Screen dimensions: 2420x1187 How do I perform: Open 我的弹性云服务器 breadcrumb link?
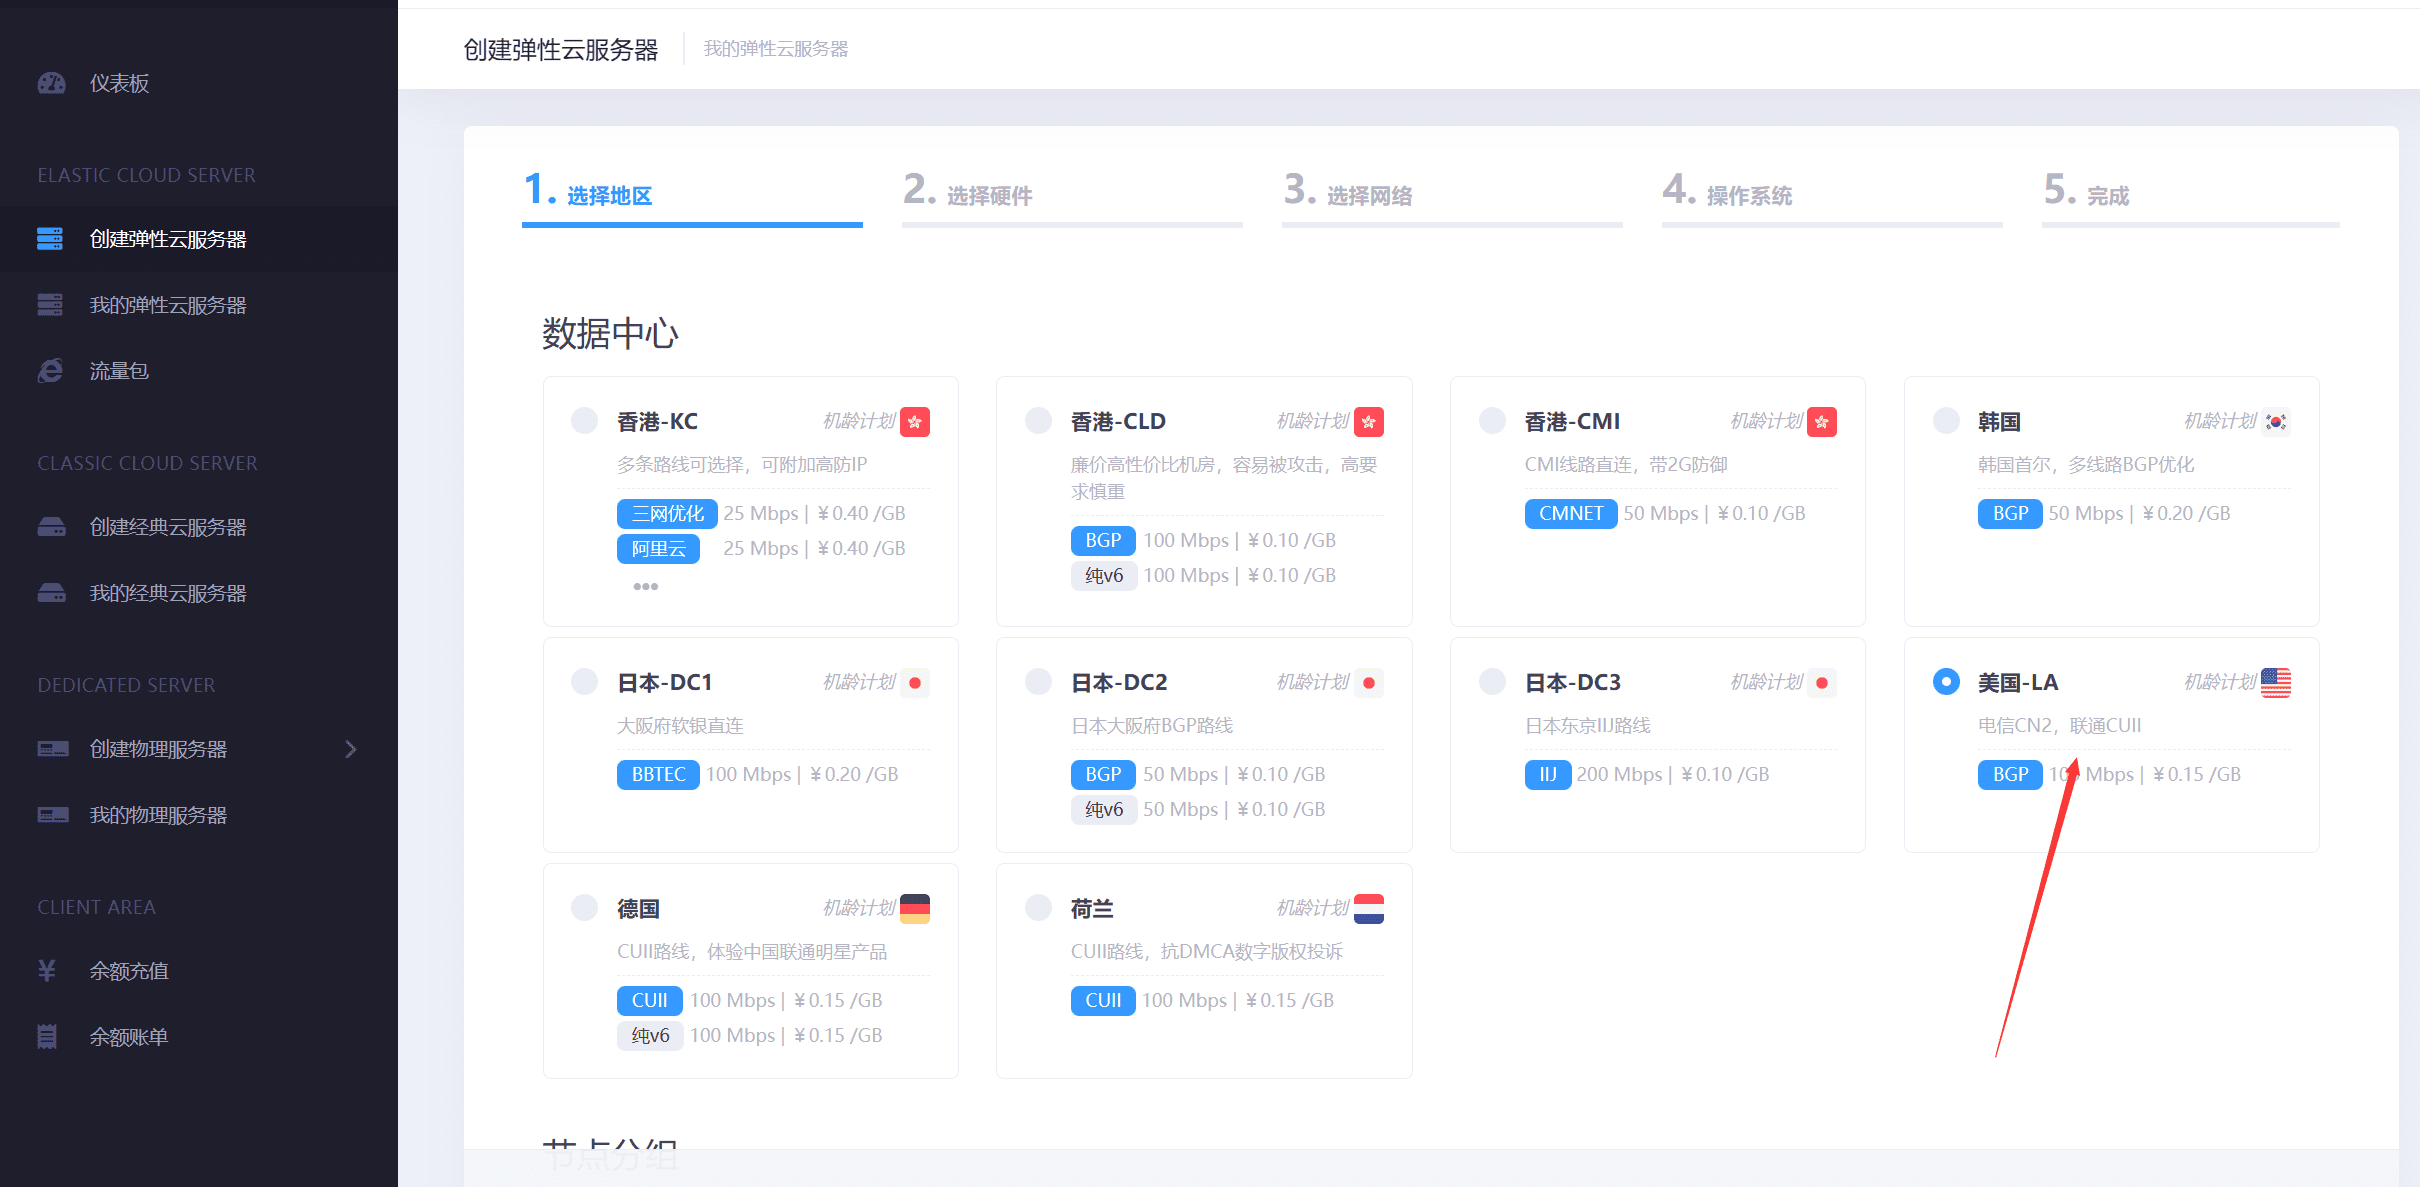776,49
